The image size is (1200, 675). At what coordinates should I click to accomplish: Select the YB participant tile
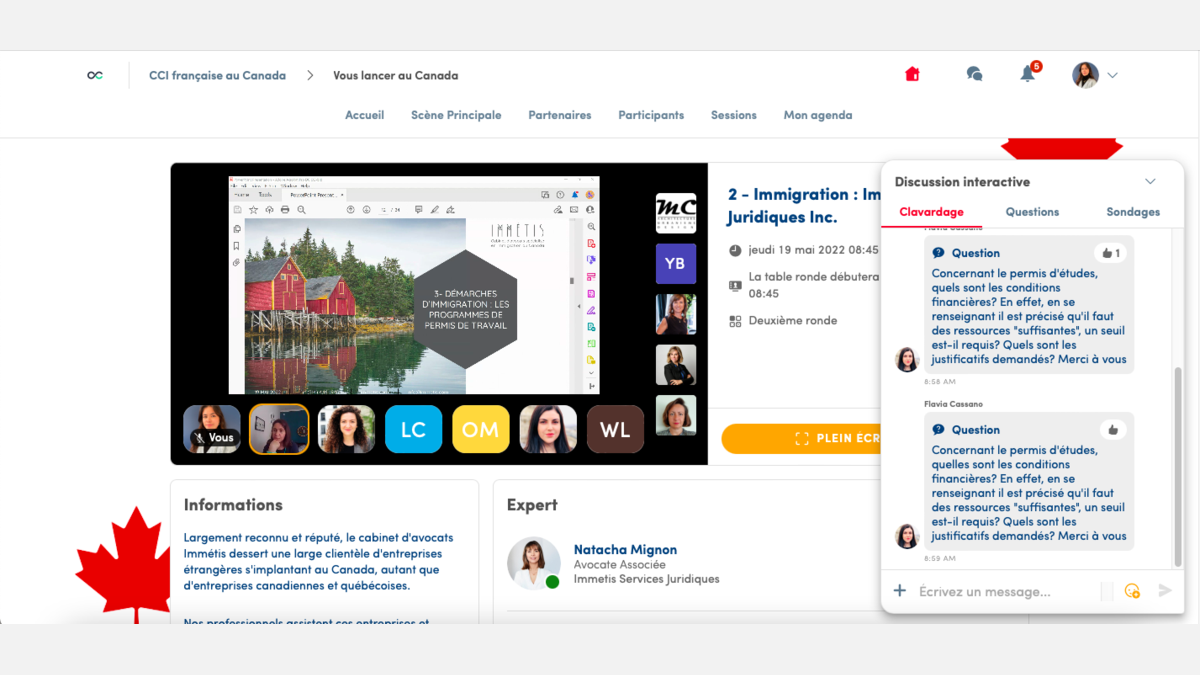coord(675,264)
